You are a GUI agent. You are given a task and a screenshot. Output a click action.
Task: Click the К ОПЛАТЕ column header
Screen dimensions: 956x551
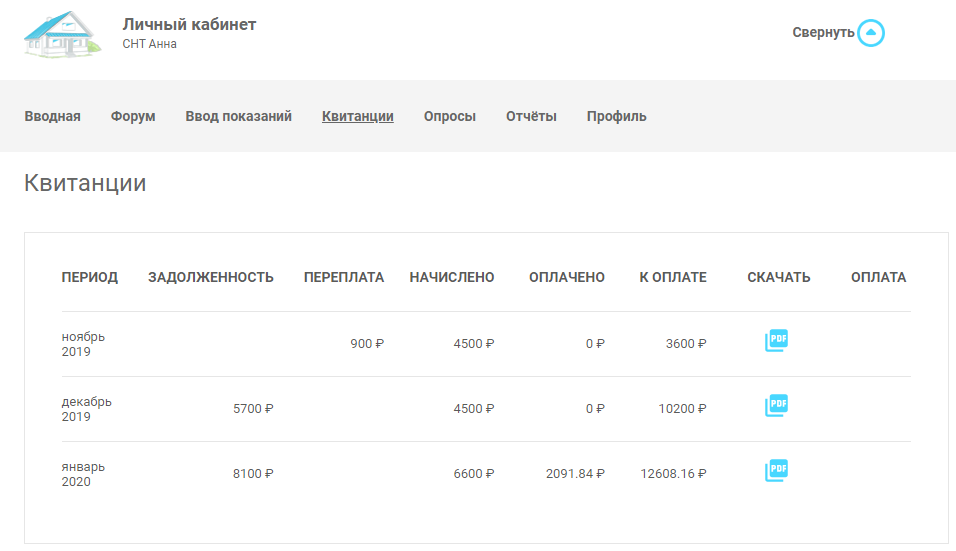point(673,277)
